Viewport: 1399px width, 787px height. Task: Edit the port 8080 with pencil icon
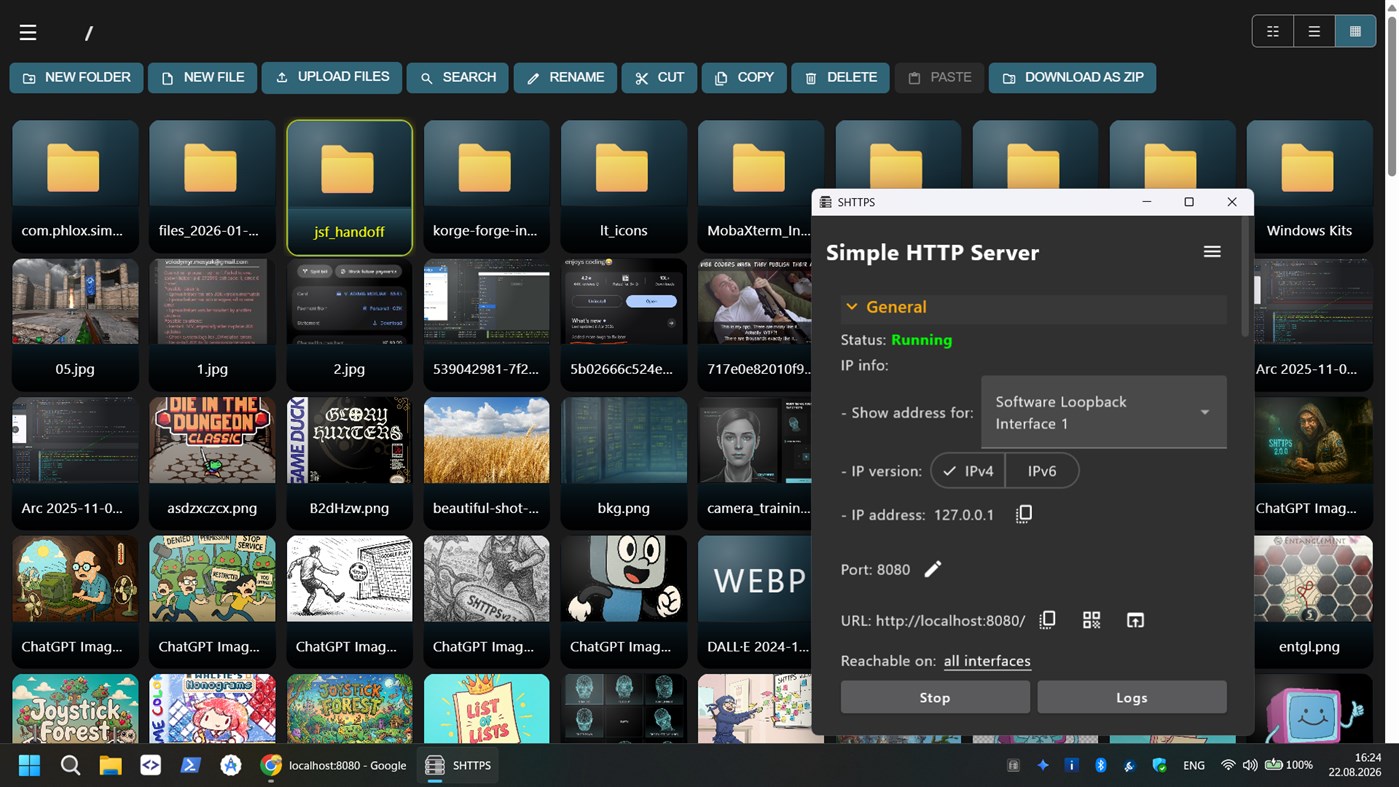pos(933,569)
